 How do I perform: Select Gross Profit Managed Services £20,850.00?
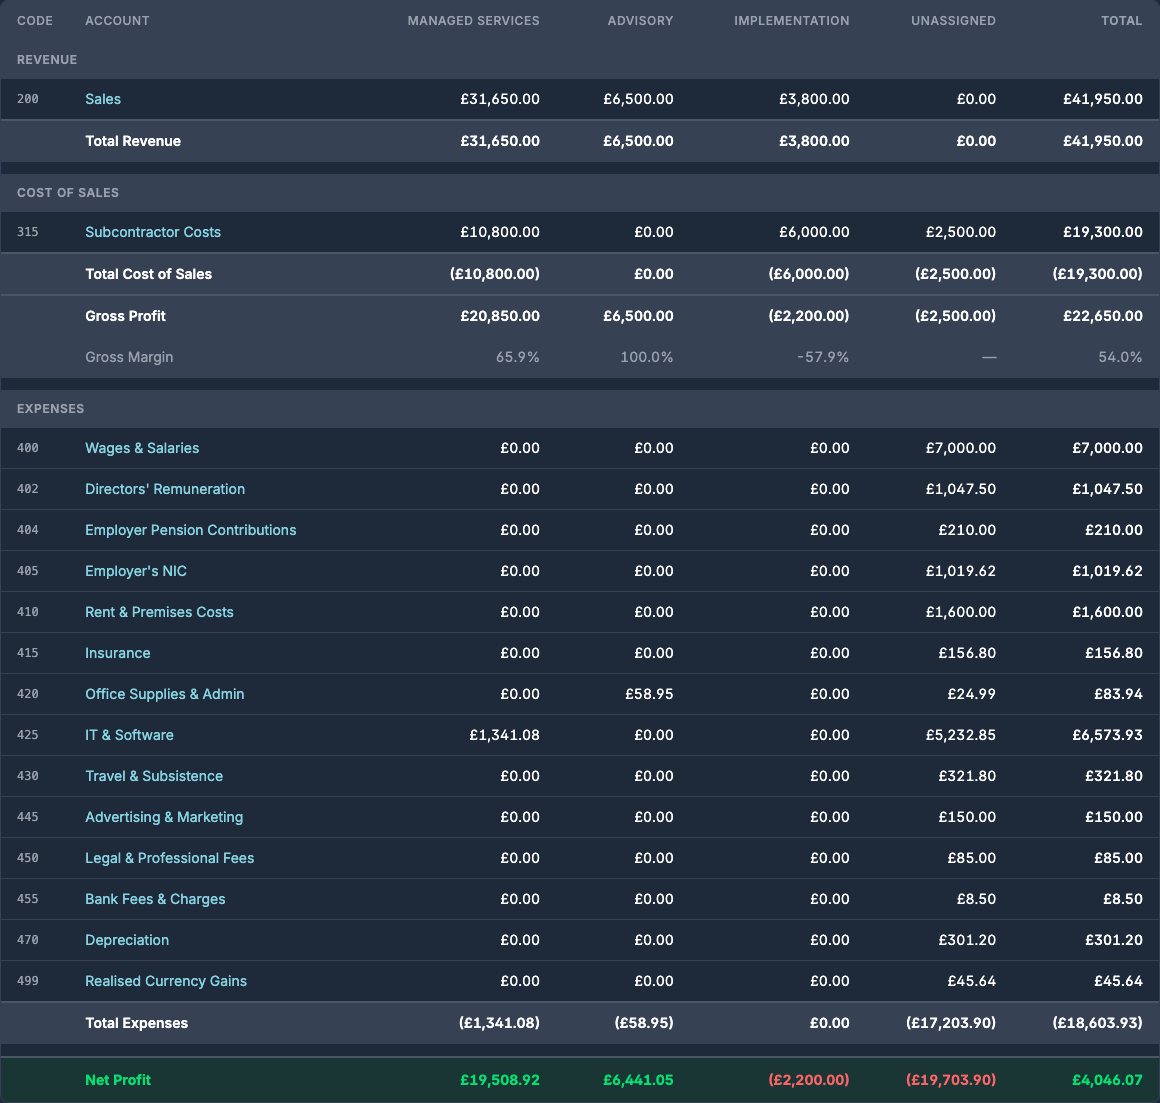coord(500,317)
